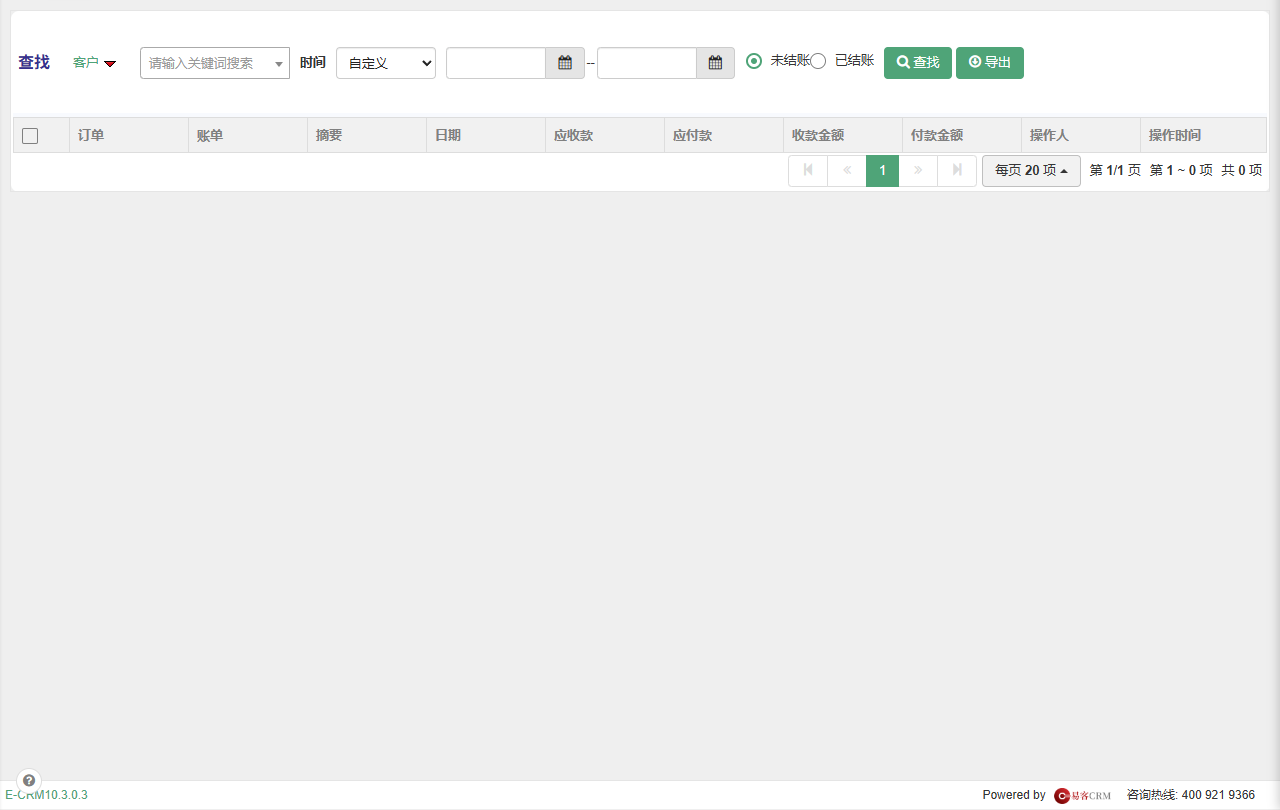Image resolution: width=1280 pixels, height=810 pixels.
Task: Open the start date calendar picker
Action: (565, 63)
